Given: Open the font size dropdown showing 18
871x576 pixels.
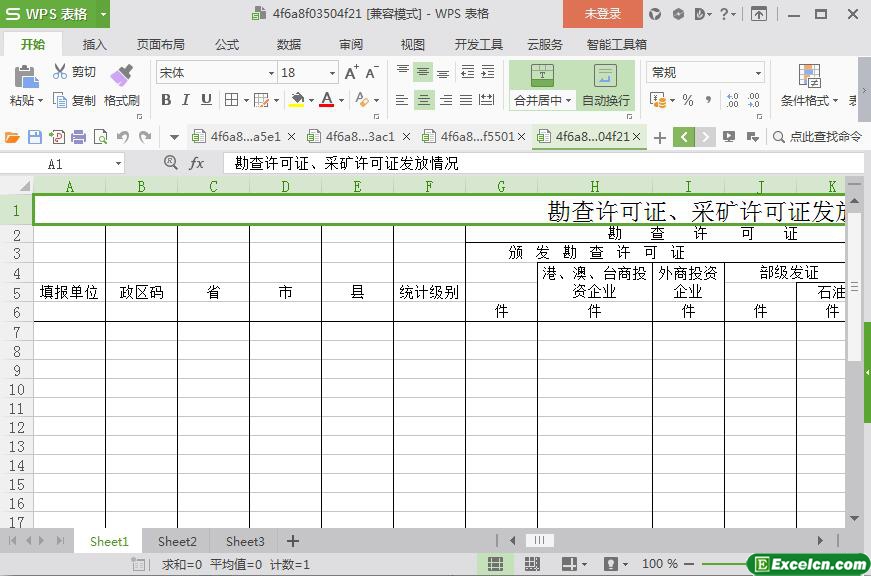Looking at the screenshot, I should pyautogui.click(x=332, y=73).
